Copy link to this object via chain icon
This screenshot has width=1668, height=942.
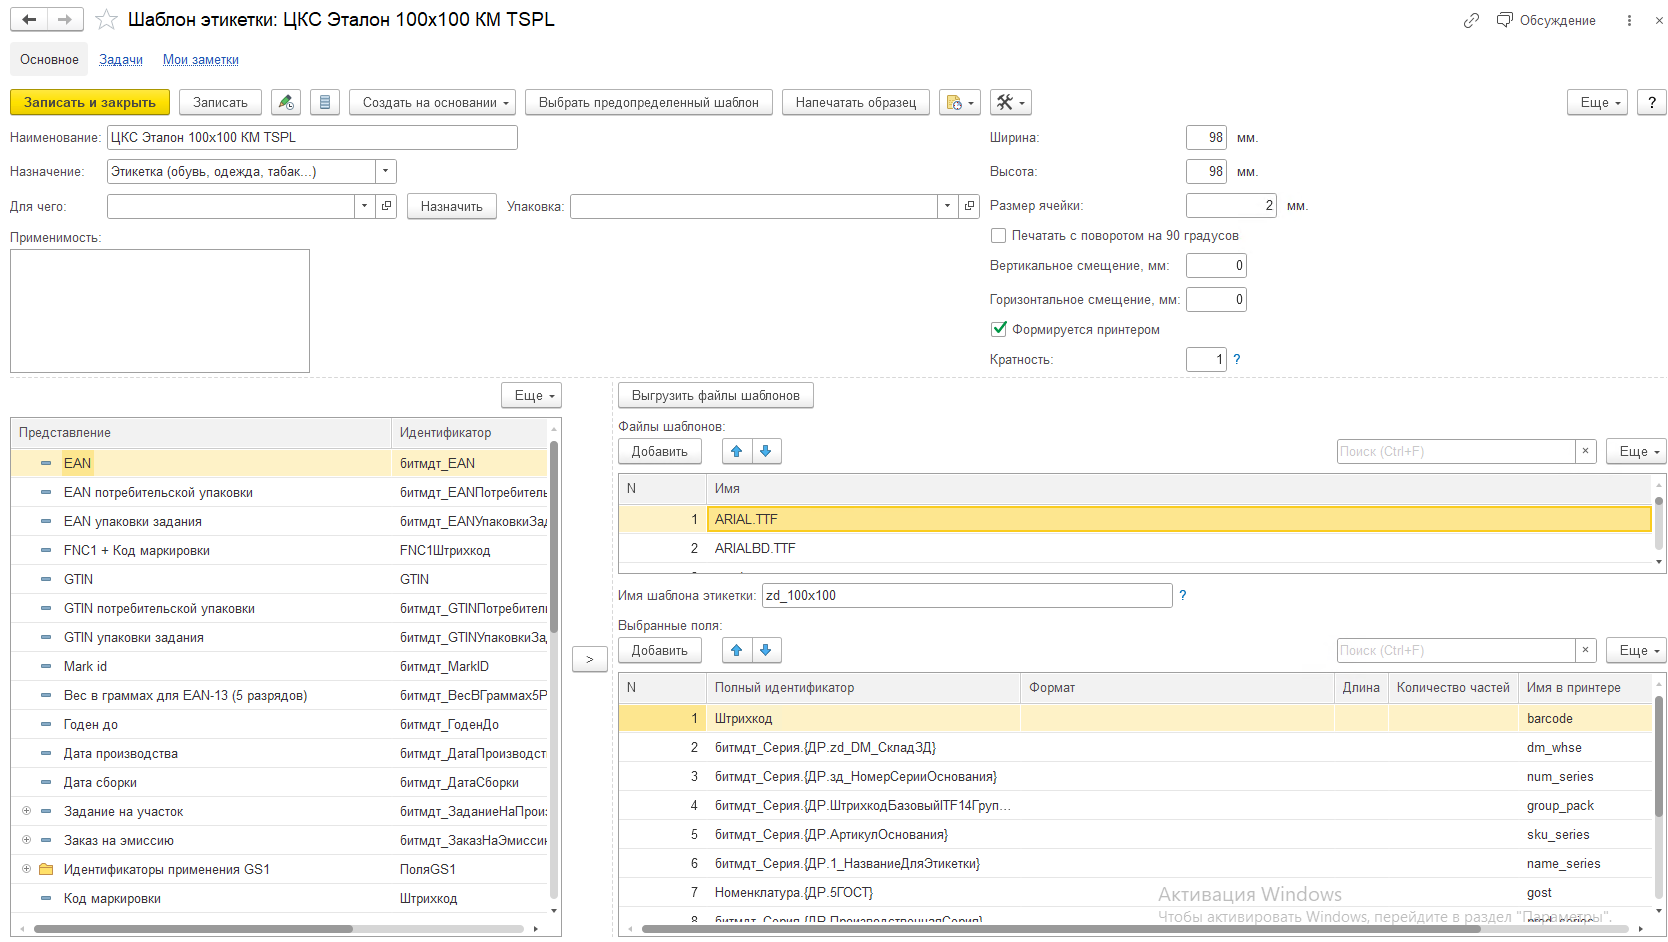pyautogui.click(x=1471, y=20)
